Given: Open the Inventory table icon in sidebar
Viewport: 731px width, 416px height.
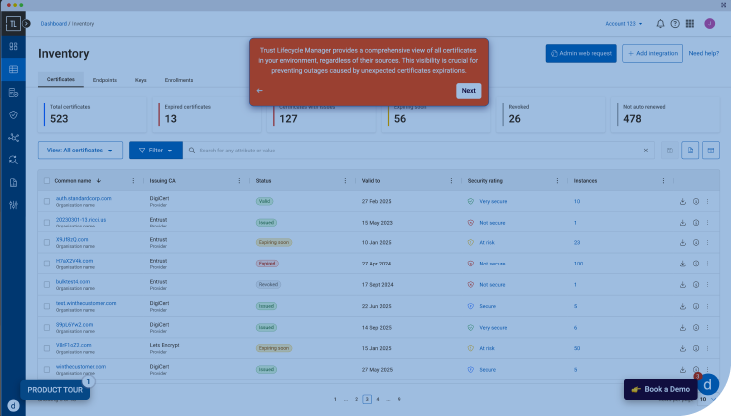Looking at the screenshot, I should (x=13, y=69).
